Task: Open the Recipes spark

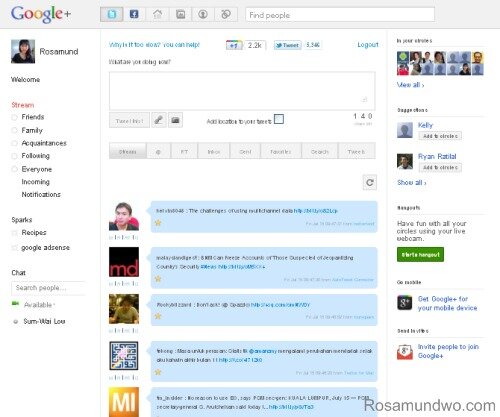Action: pyautogui.click(x=34, y=233)
